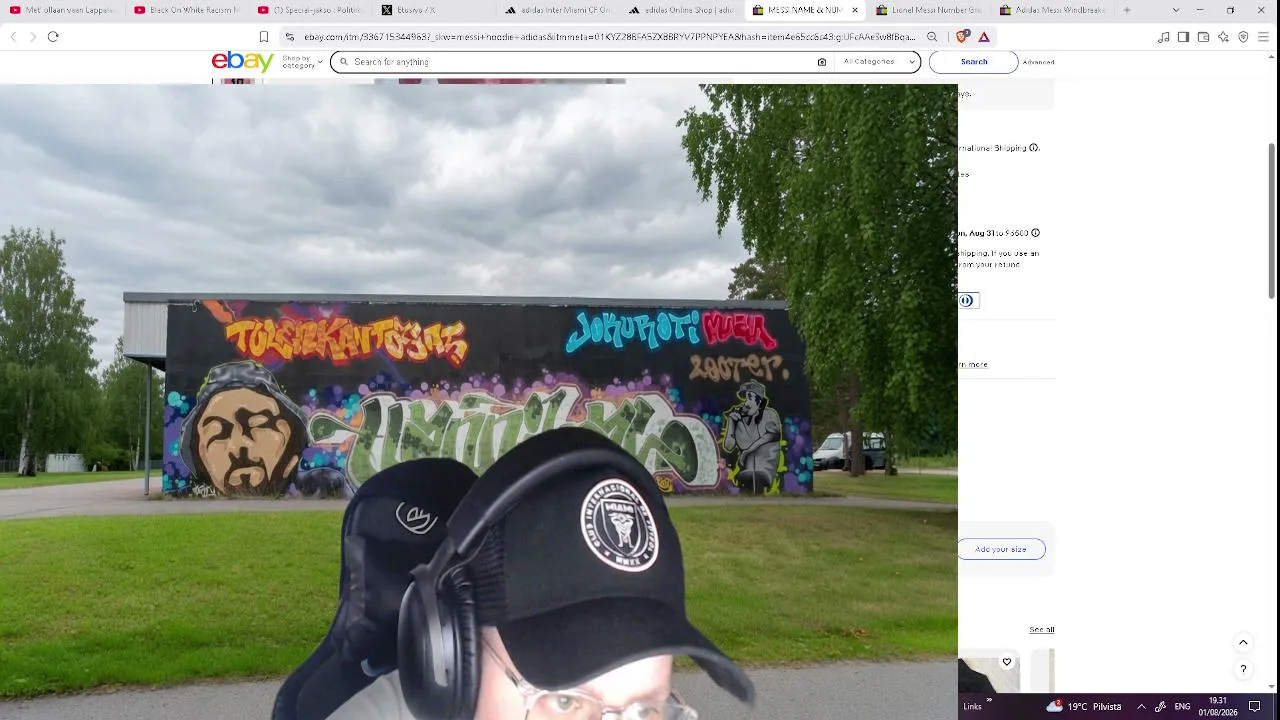Toggle the browser sidebar panel
The height and width of the screenshot is (720, 1280).
click(1184, 37)
